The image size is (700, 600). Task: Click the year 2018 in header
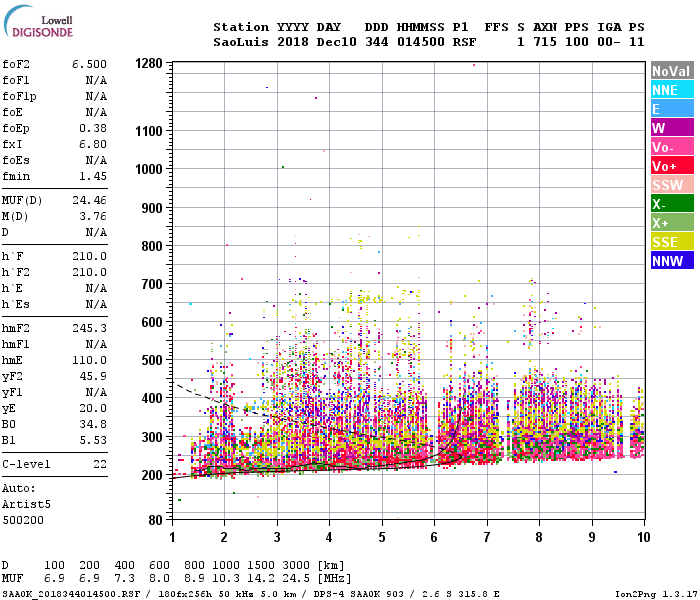coord(293,42)
